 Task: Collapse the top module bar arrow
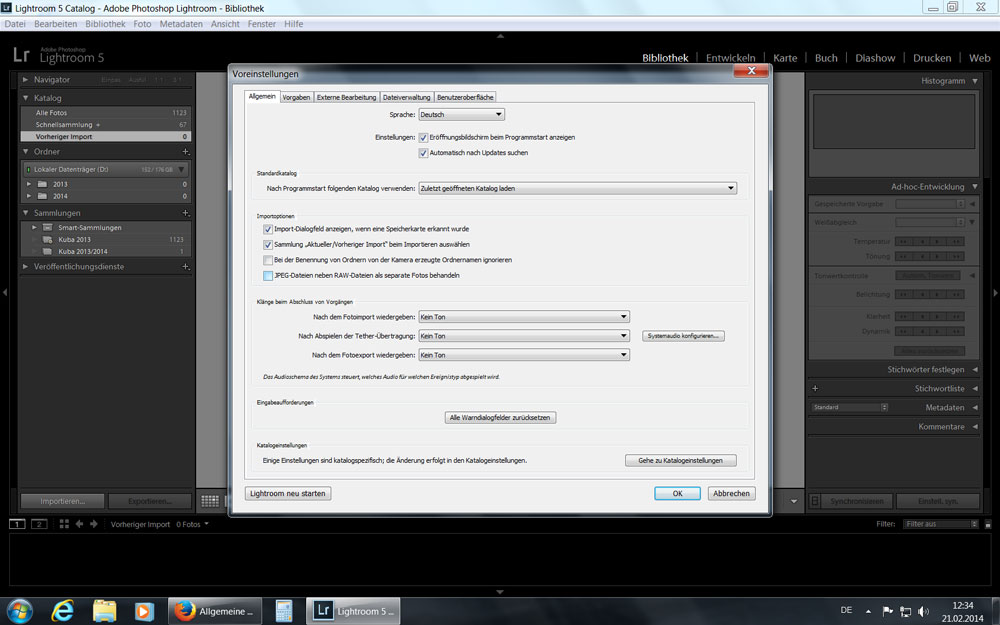pos(500,36)
